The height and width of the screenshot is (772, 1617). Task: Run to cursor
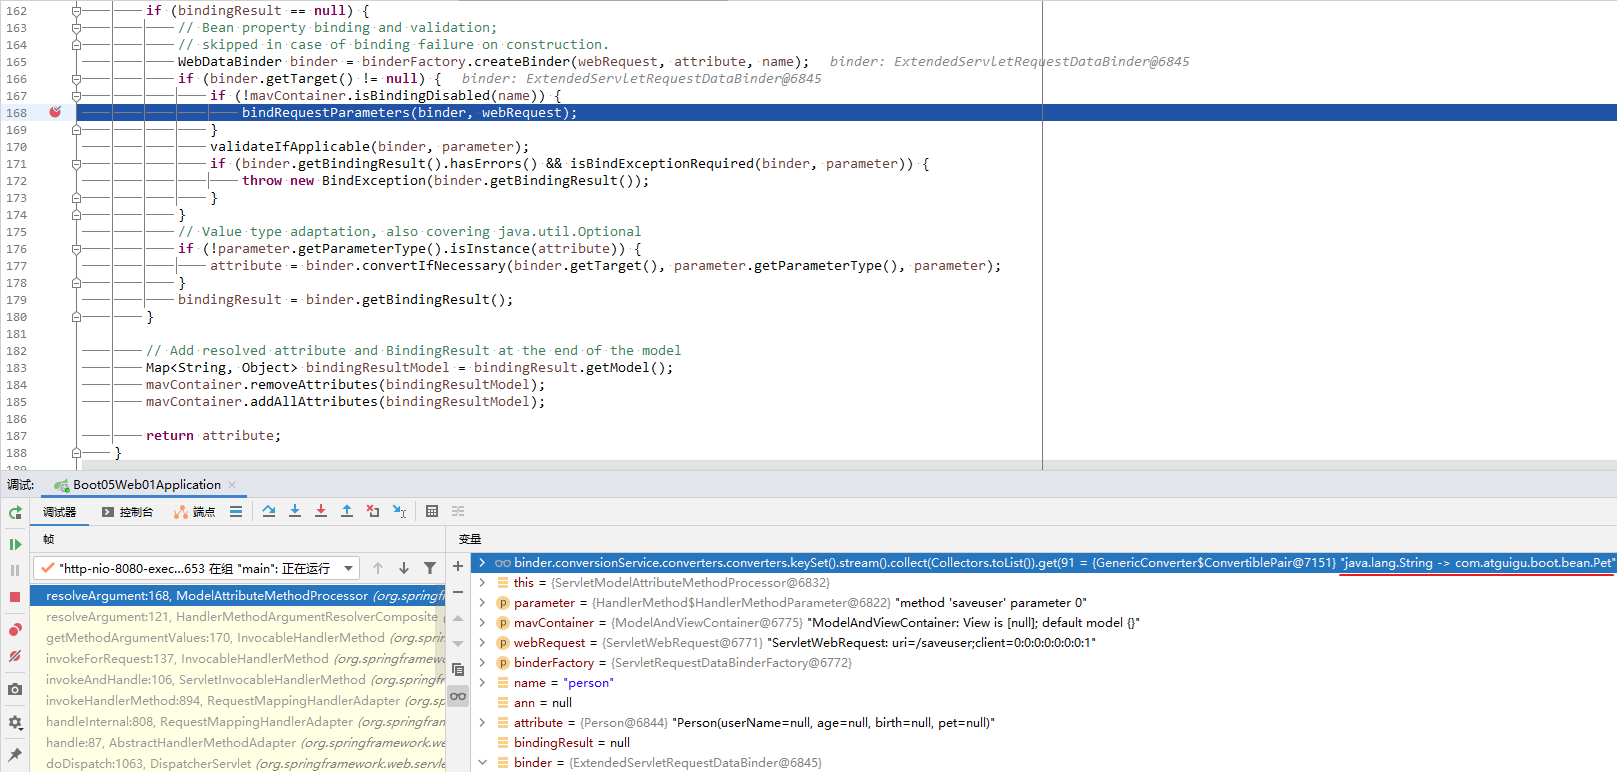[399, 511]
